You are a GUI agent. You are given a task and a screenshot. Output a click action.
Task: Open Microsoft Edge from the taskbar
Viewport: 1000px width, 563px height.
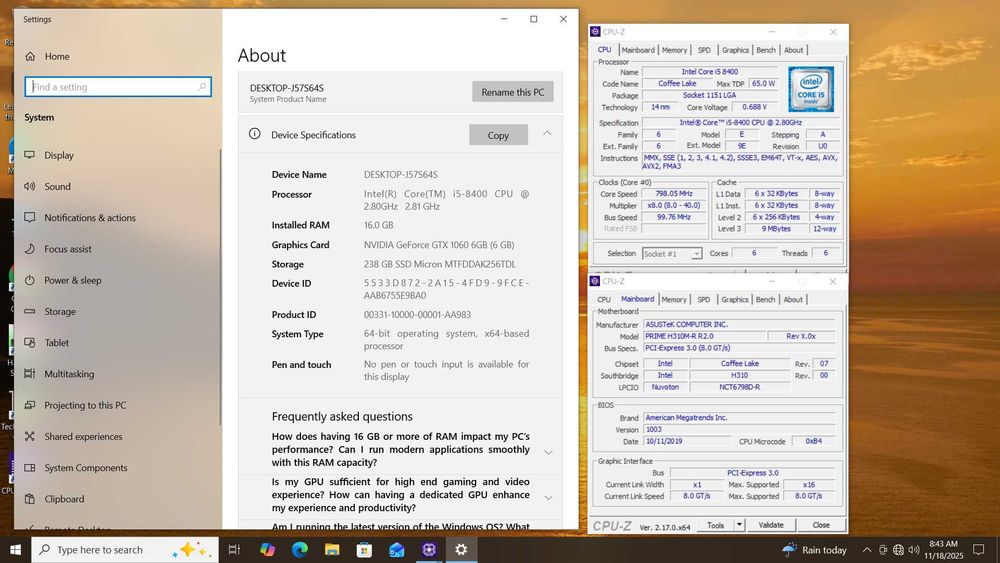[300, 550]
